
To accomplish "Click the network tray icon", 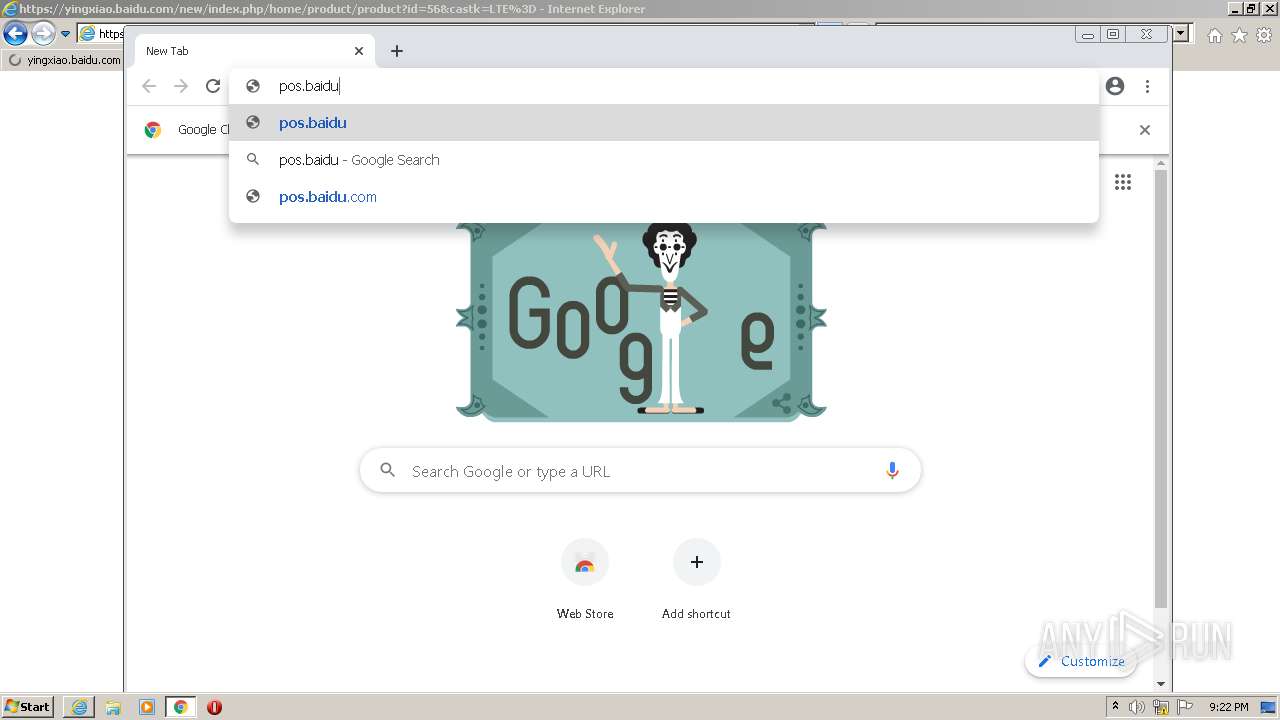I will [1161, 707].
